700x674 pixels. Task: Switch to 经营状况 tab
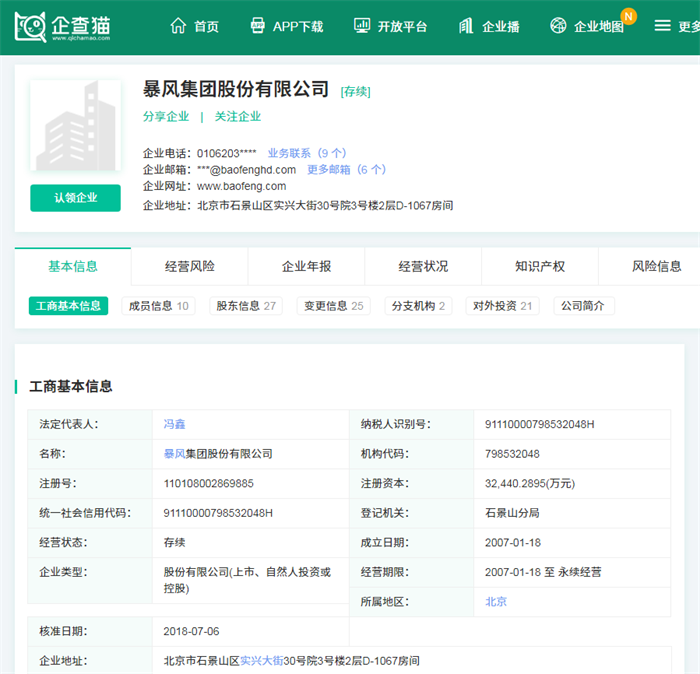(423, 266)
